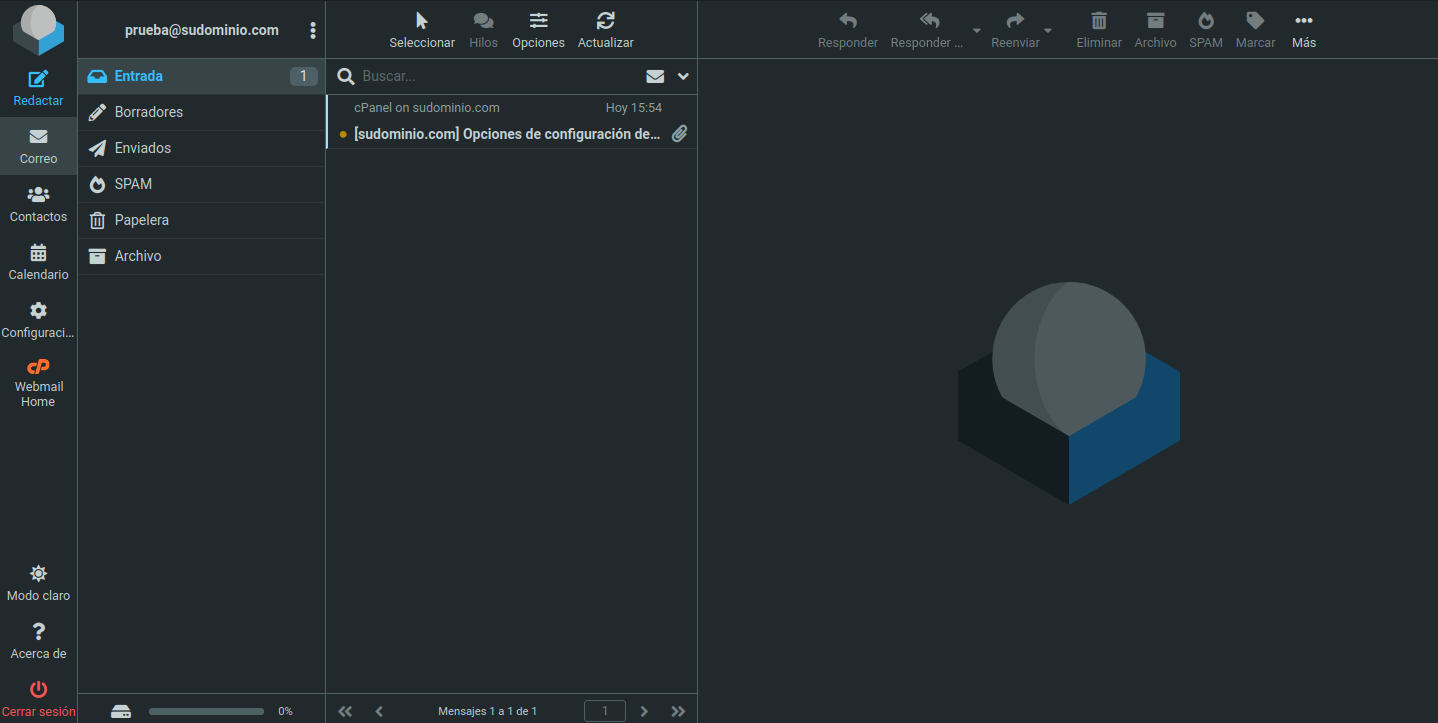Image resolution: width=1438 pixels, height=723 pixels.
Task: Click the Hilos threads button
Action: tap(483, 30)
